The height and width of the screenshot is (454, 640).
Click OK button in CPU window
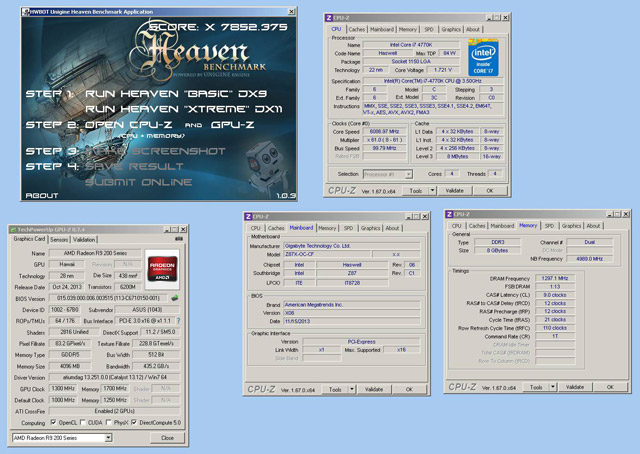point(490,191)
